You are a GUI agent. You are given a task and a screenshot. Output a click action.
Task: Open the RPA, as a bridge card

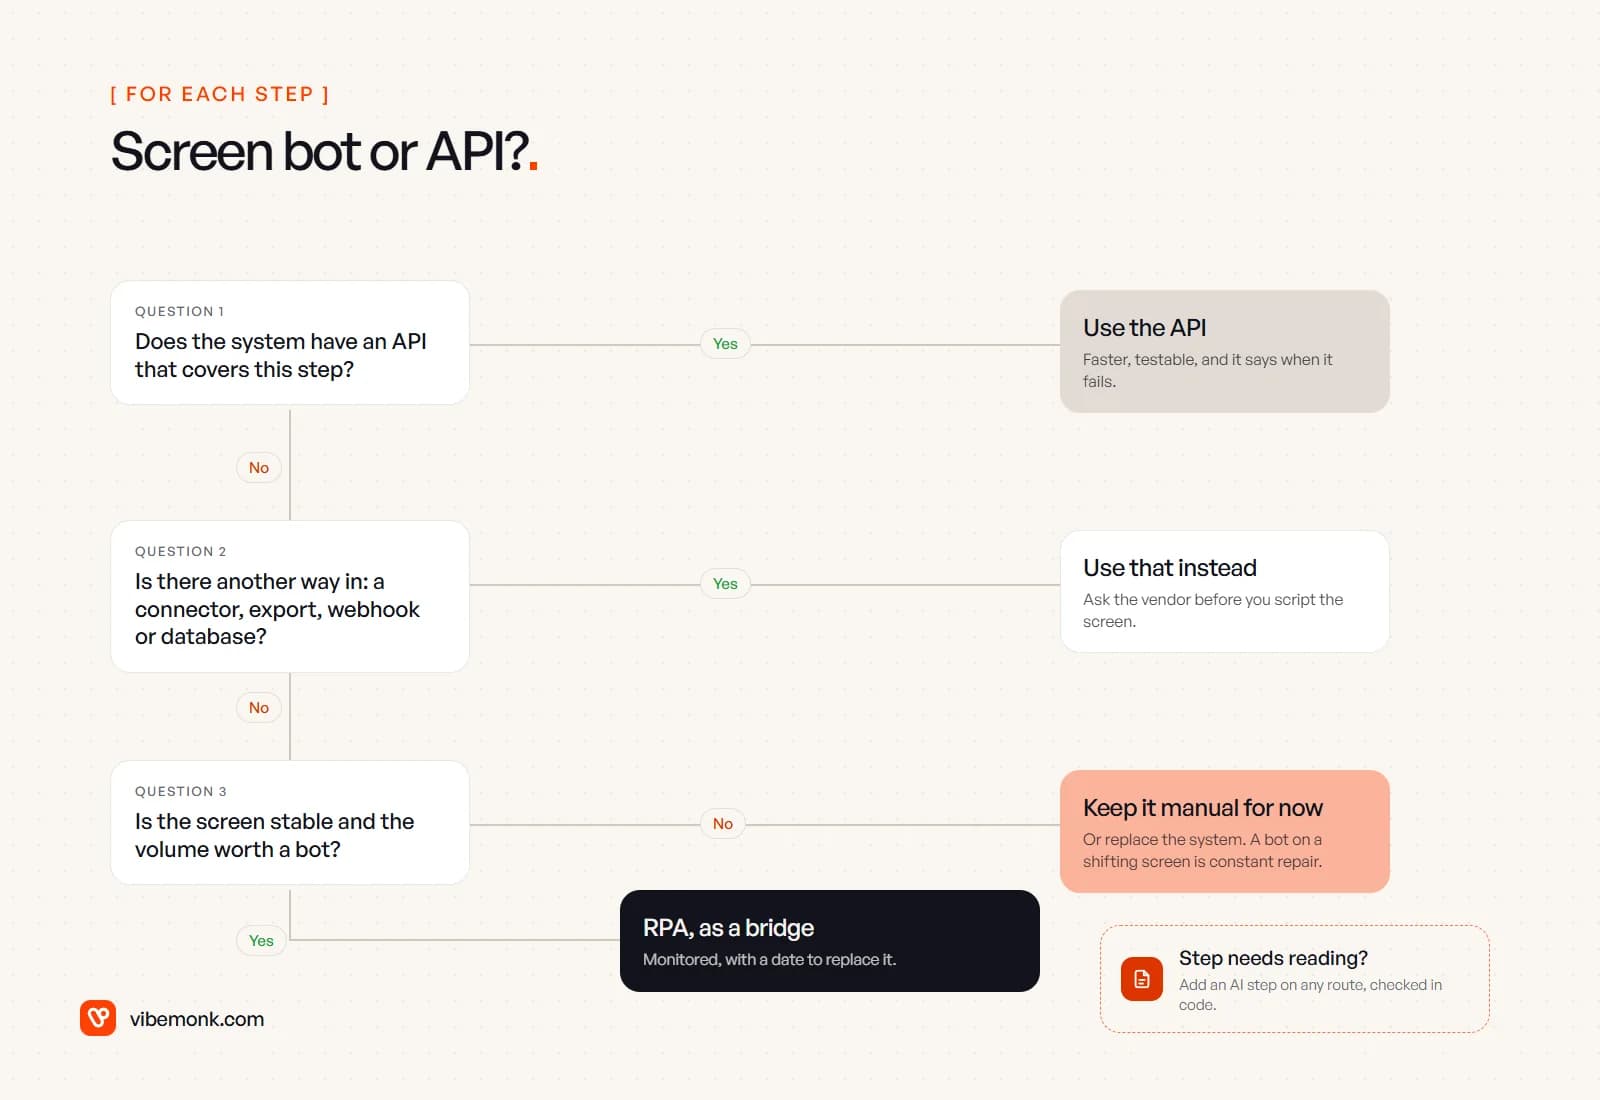(830, 941)
